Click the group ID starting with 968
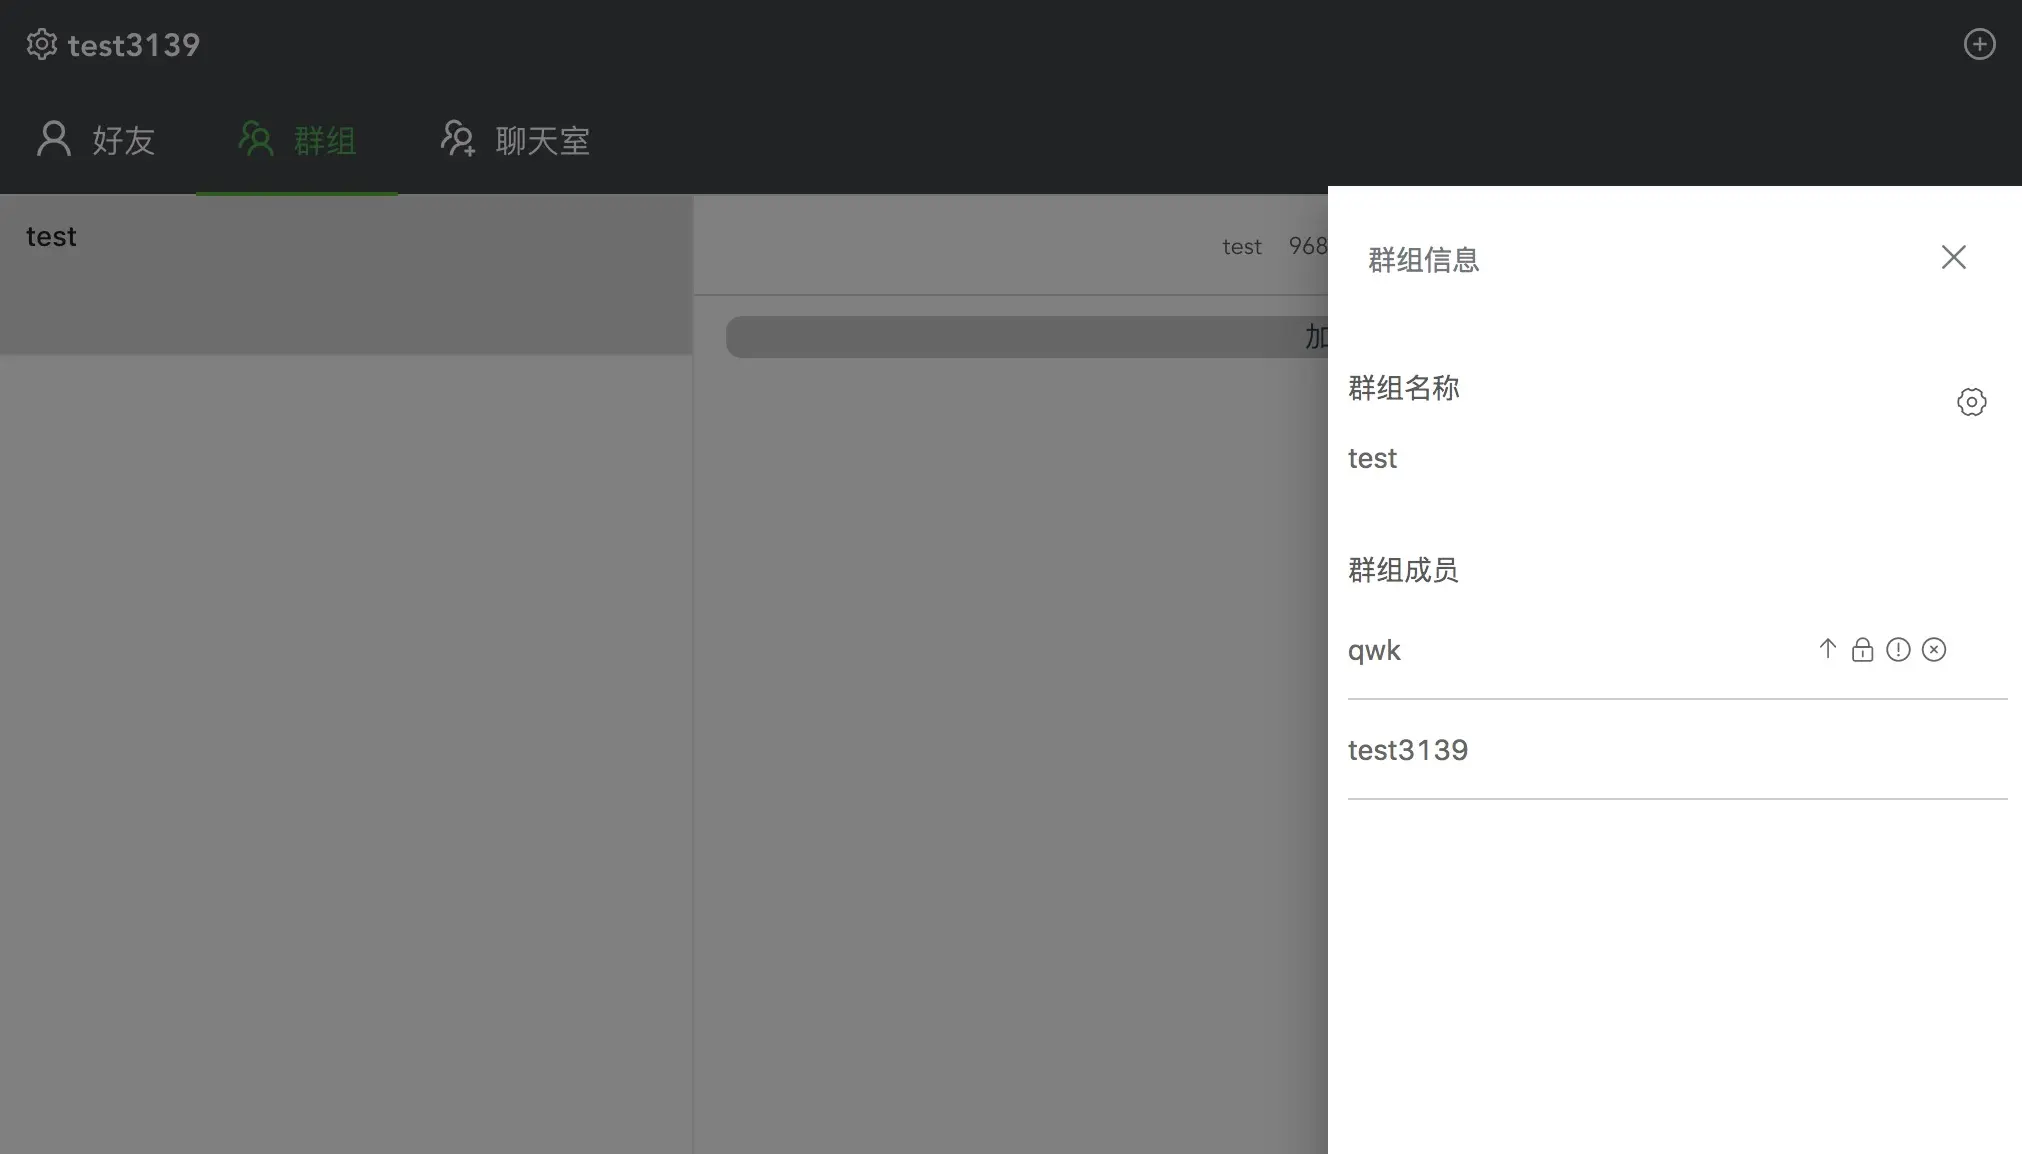This screenshot has width=2022, height=1154. 1307,246
